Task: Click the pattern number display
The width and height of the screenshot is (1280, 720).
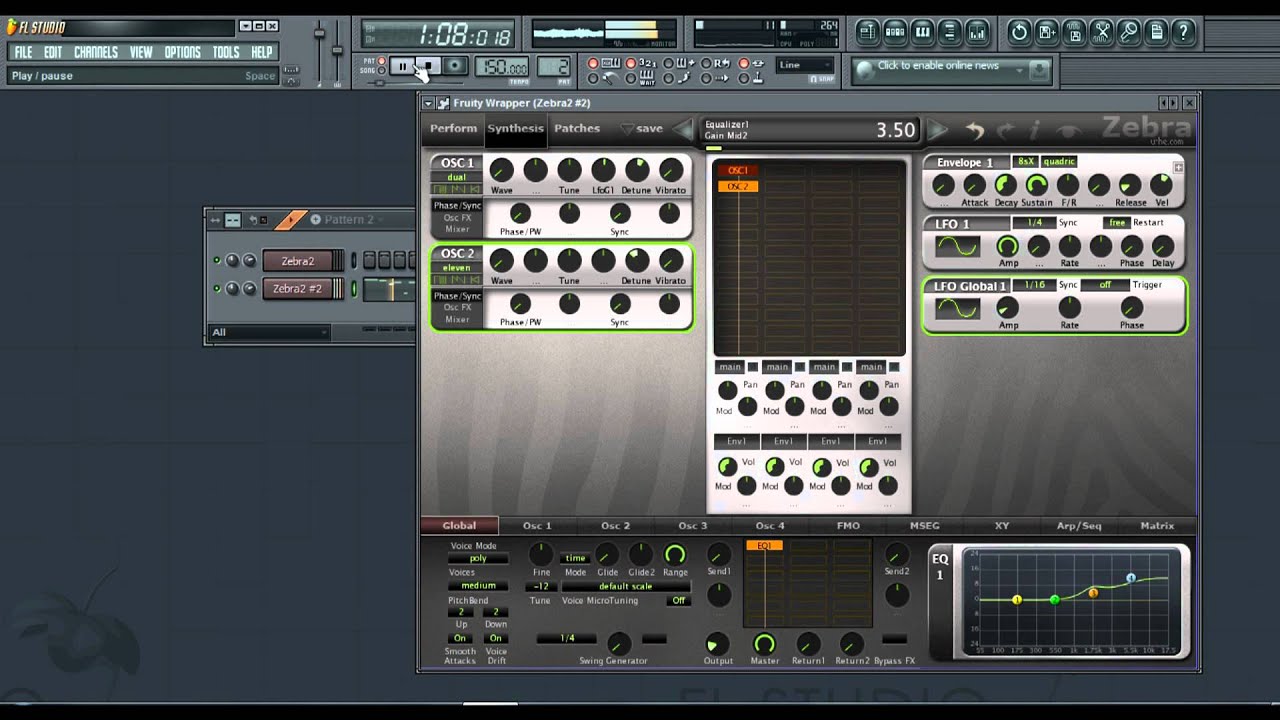Action: point(554,67)
